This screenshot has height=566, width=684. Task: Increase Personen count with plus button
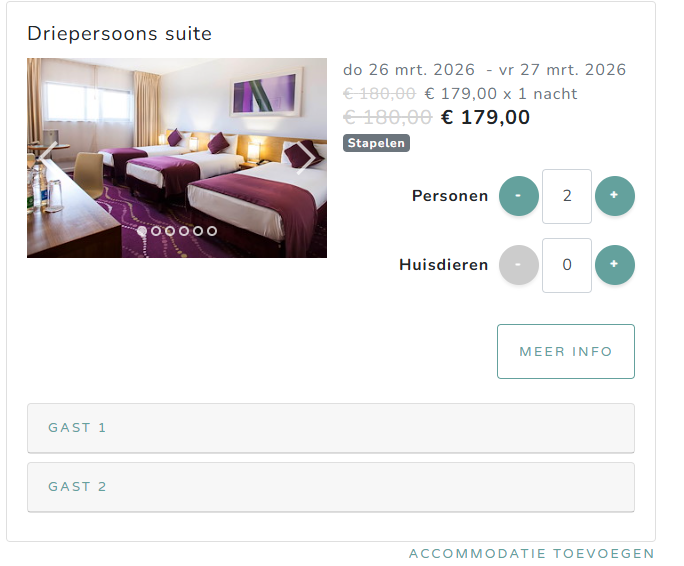click(615, 196)
